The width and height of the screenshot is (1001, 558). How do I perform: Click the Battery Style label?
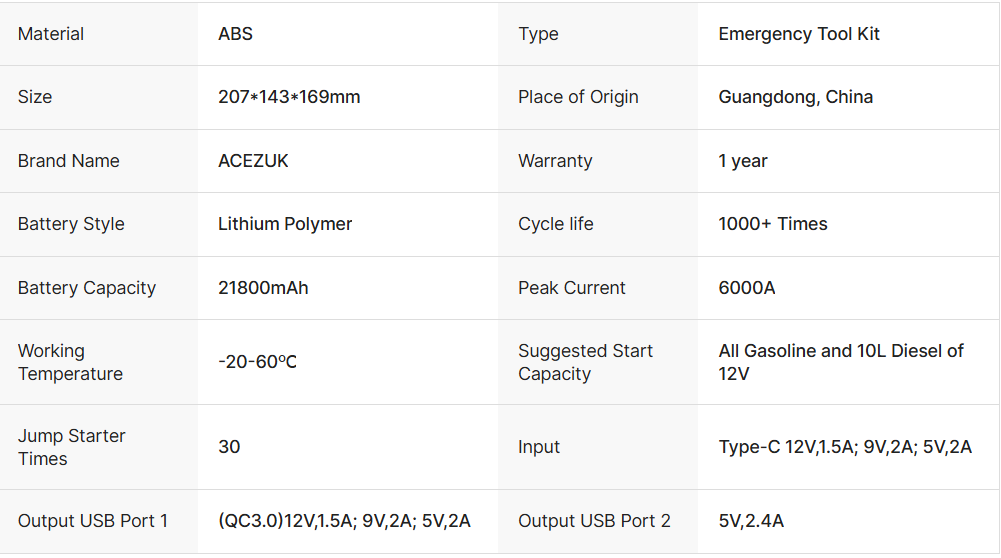71,224
